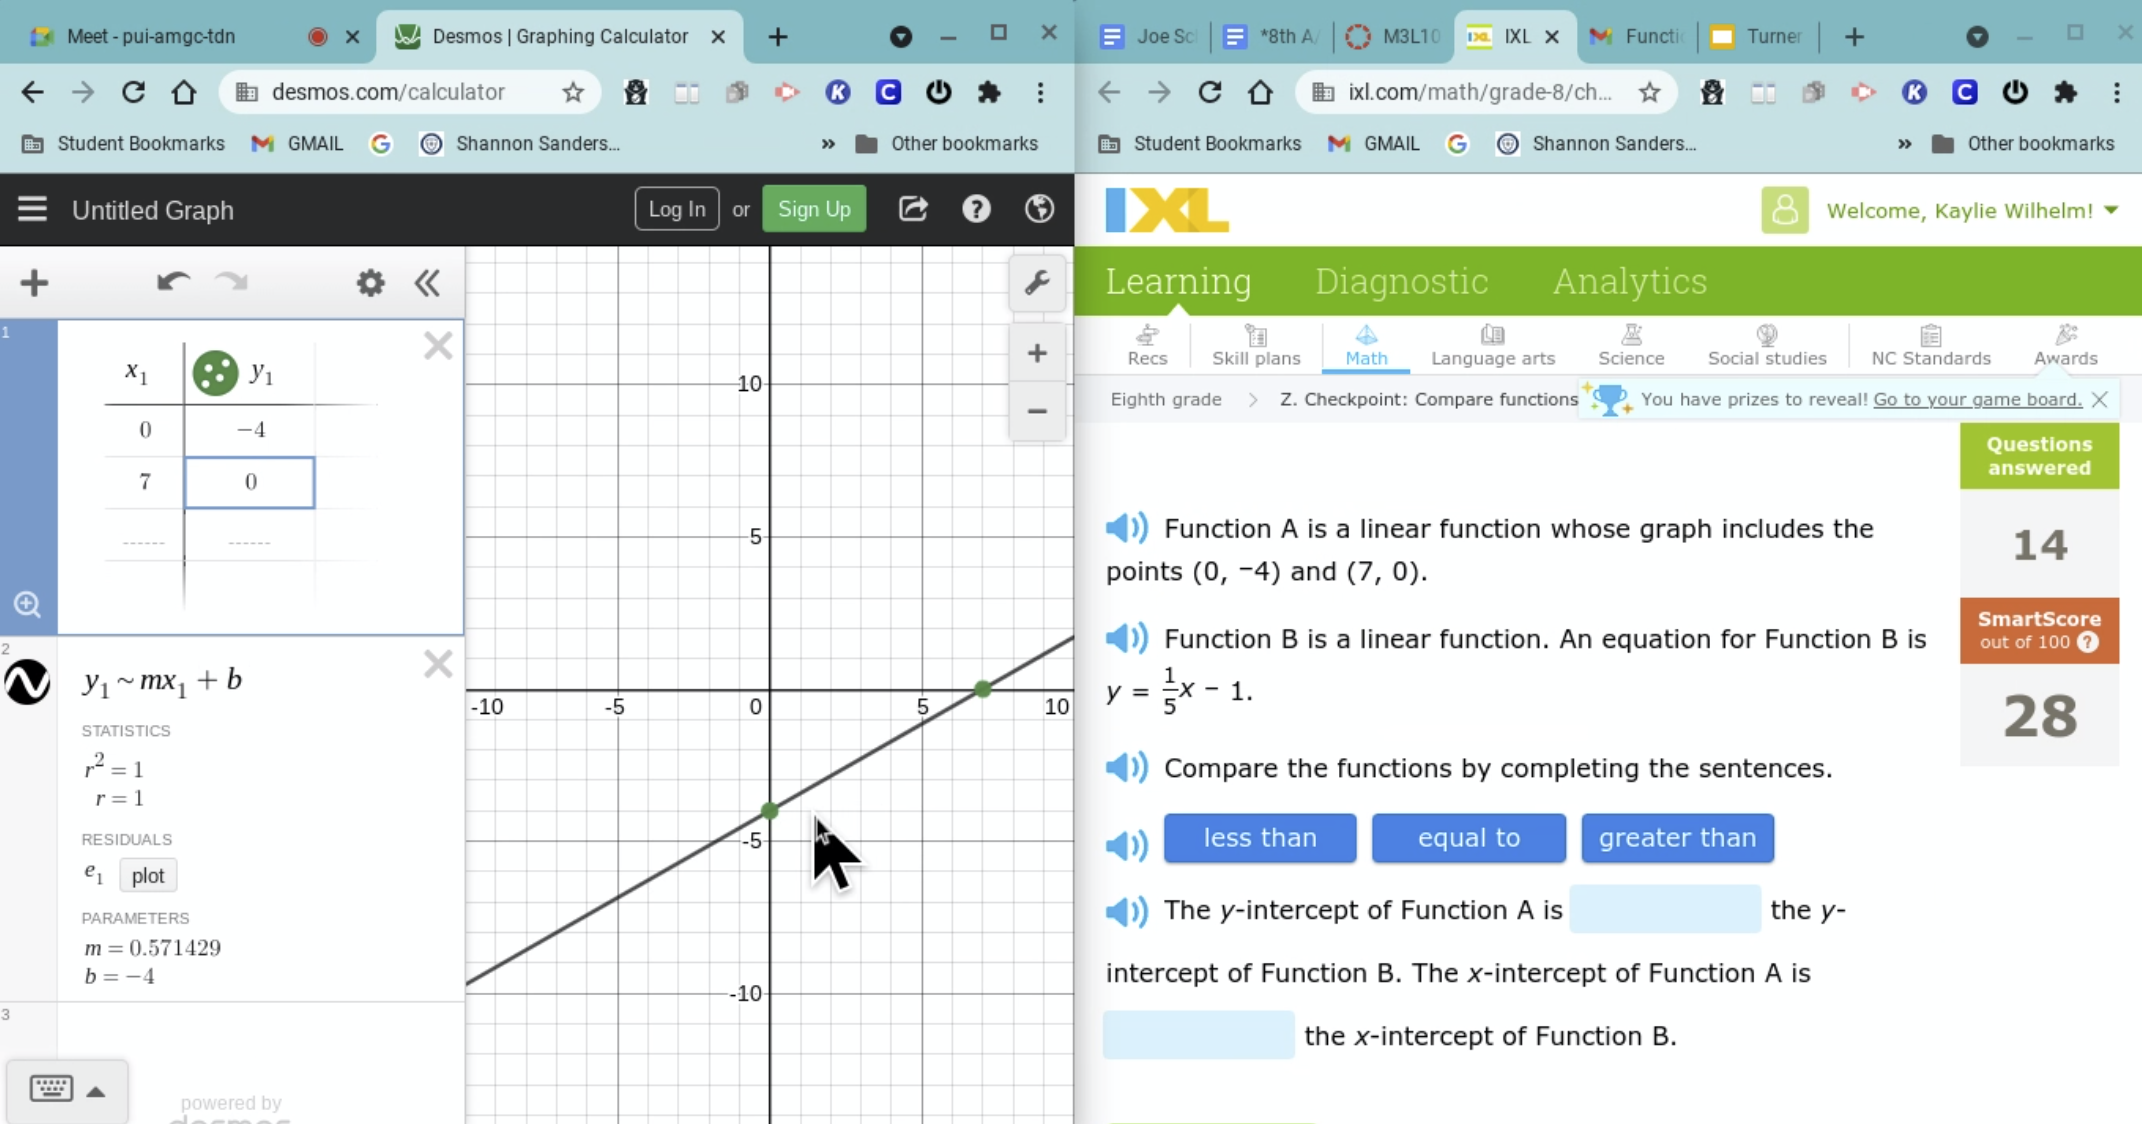This screenshot has height=1124, width=2142.
Task: Click the undo icon in Desmos
Action: (172, 282)
